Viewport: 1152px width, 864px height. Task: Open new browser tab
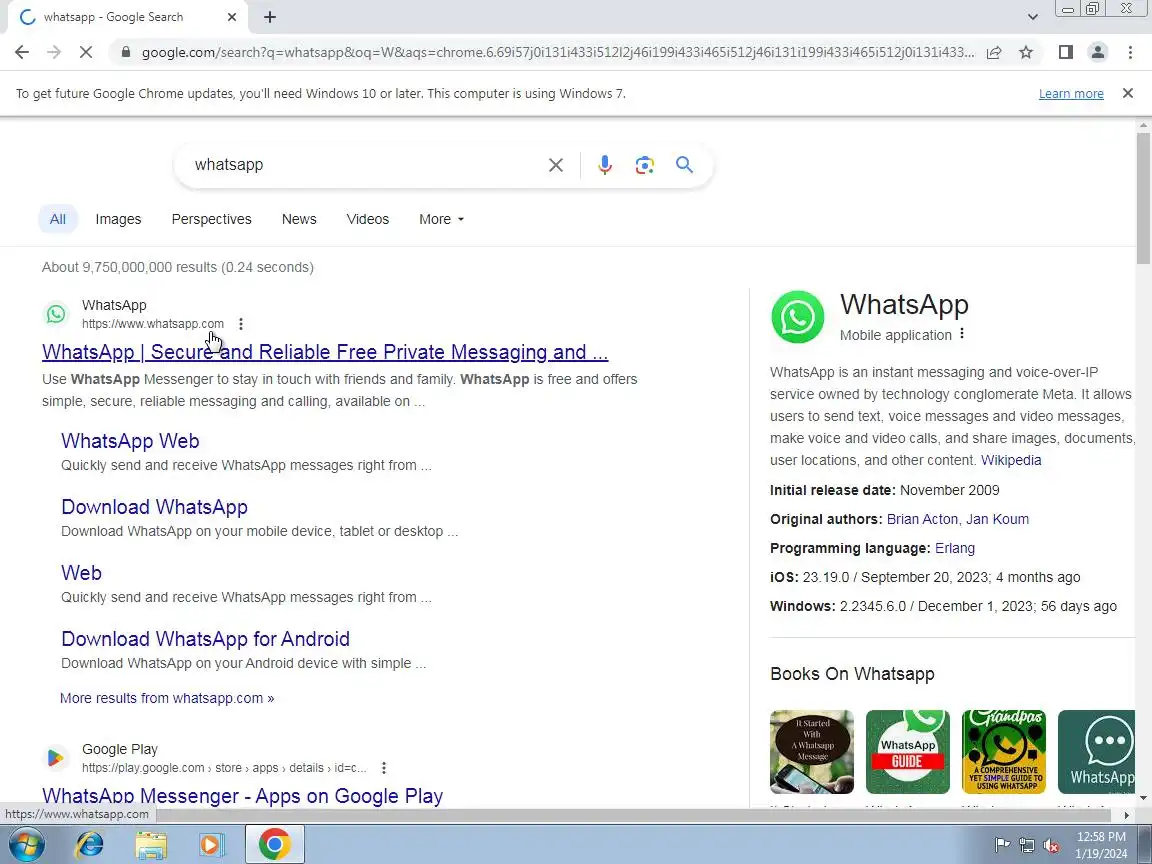[270, 17]
